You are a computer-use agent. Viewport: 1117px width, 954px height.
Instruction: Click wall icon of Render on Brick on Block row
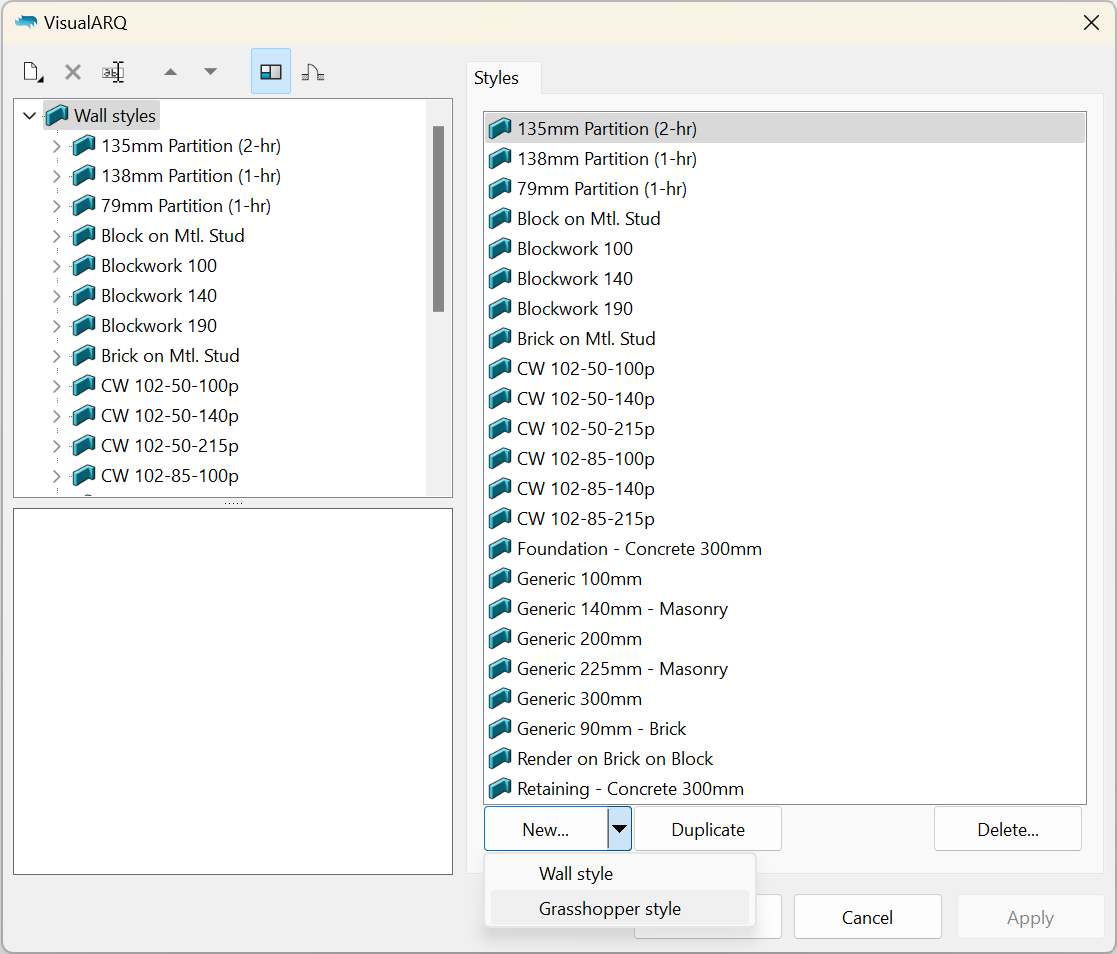click(500, 758)
